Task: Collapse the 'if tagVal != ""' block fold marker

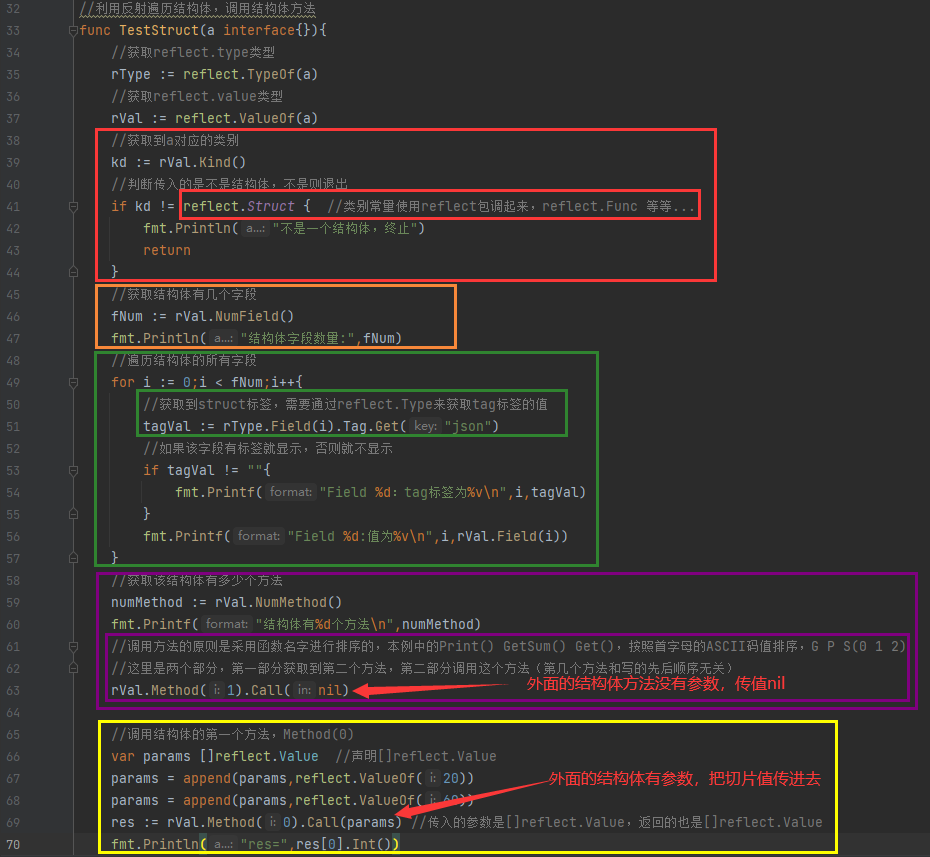Action: (73, 471)
